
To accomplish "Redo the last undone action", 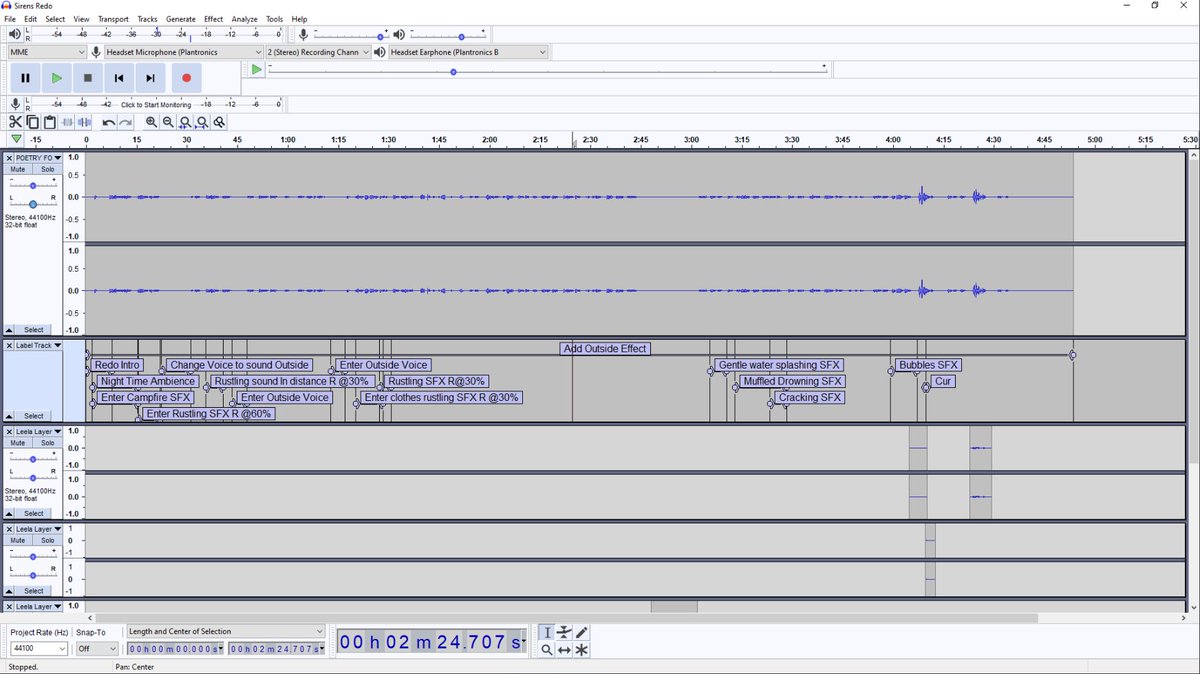I will point(125,122).
